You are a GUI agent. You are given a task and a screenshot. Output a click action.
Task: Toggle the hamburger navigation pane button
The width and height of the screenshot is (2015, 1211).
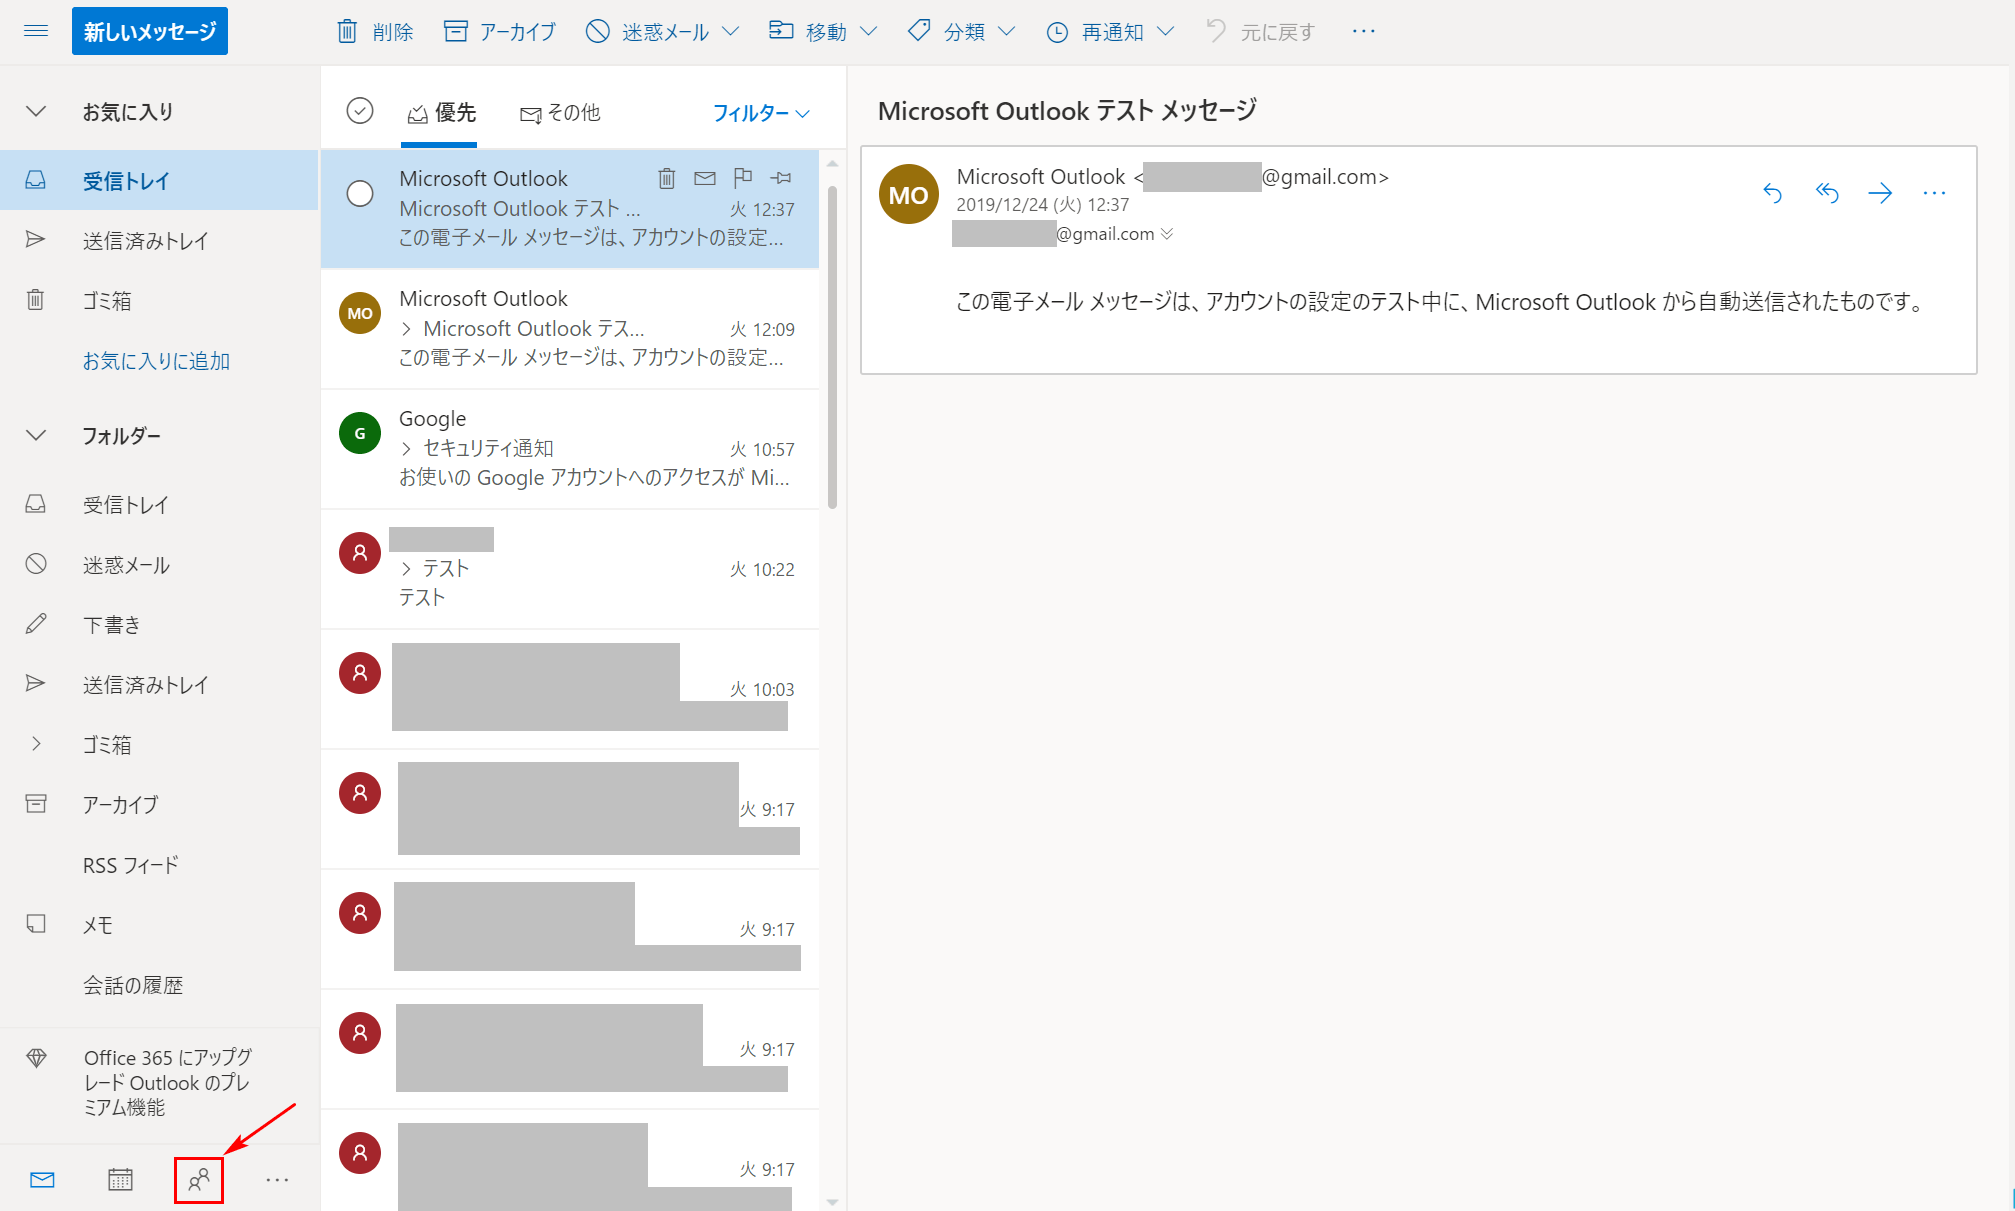pyautogui.click(x=36, y=31)
